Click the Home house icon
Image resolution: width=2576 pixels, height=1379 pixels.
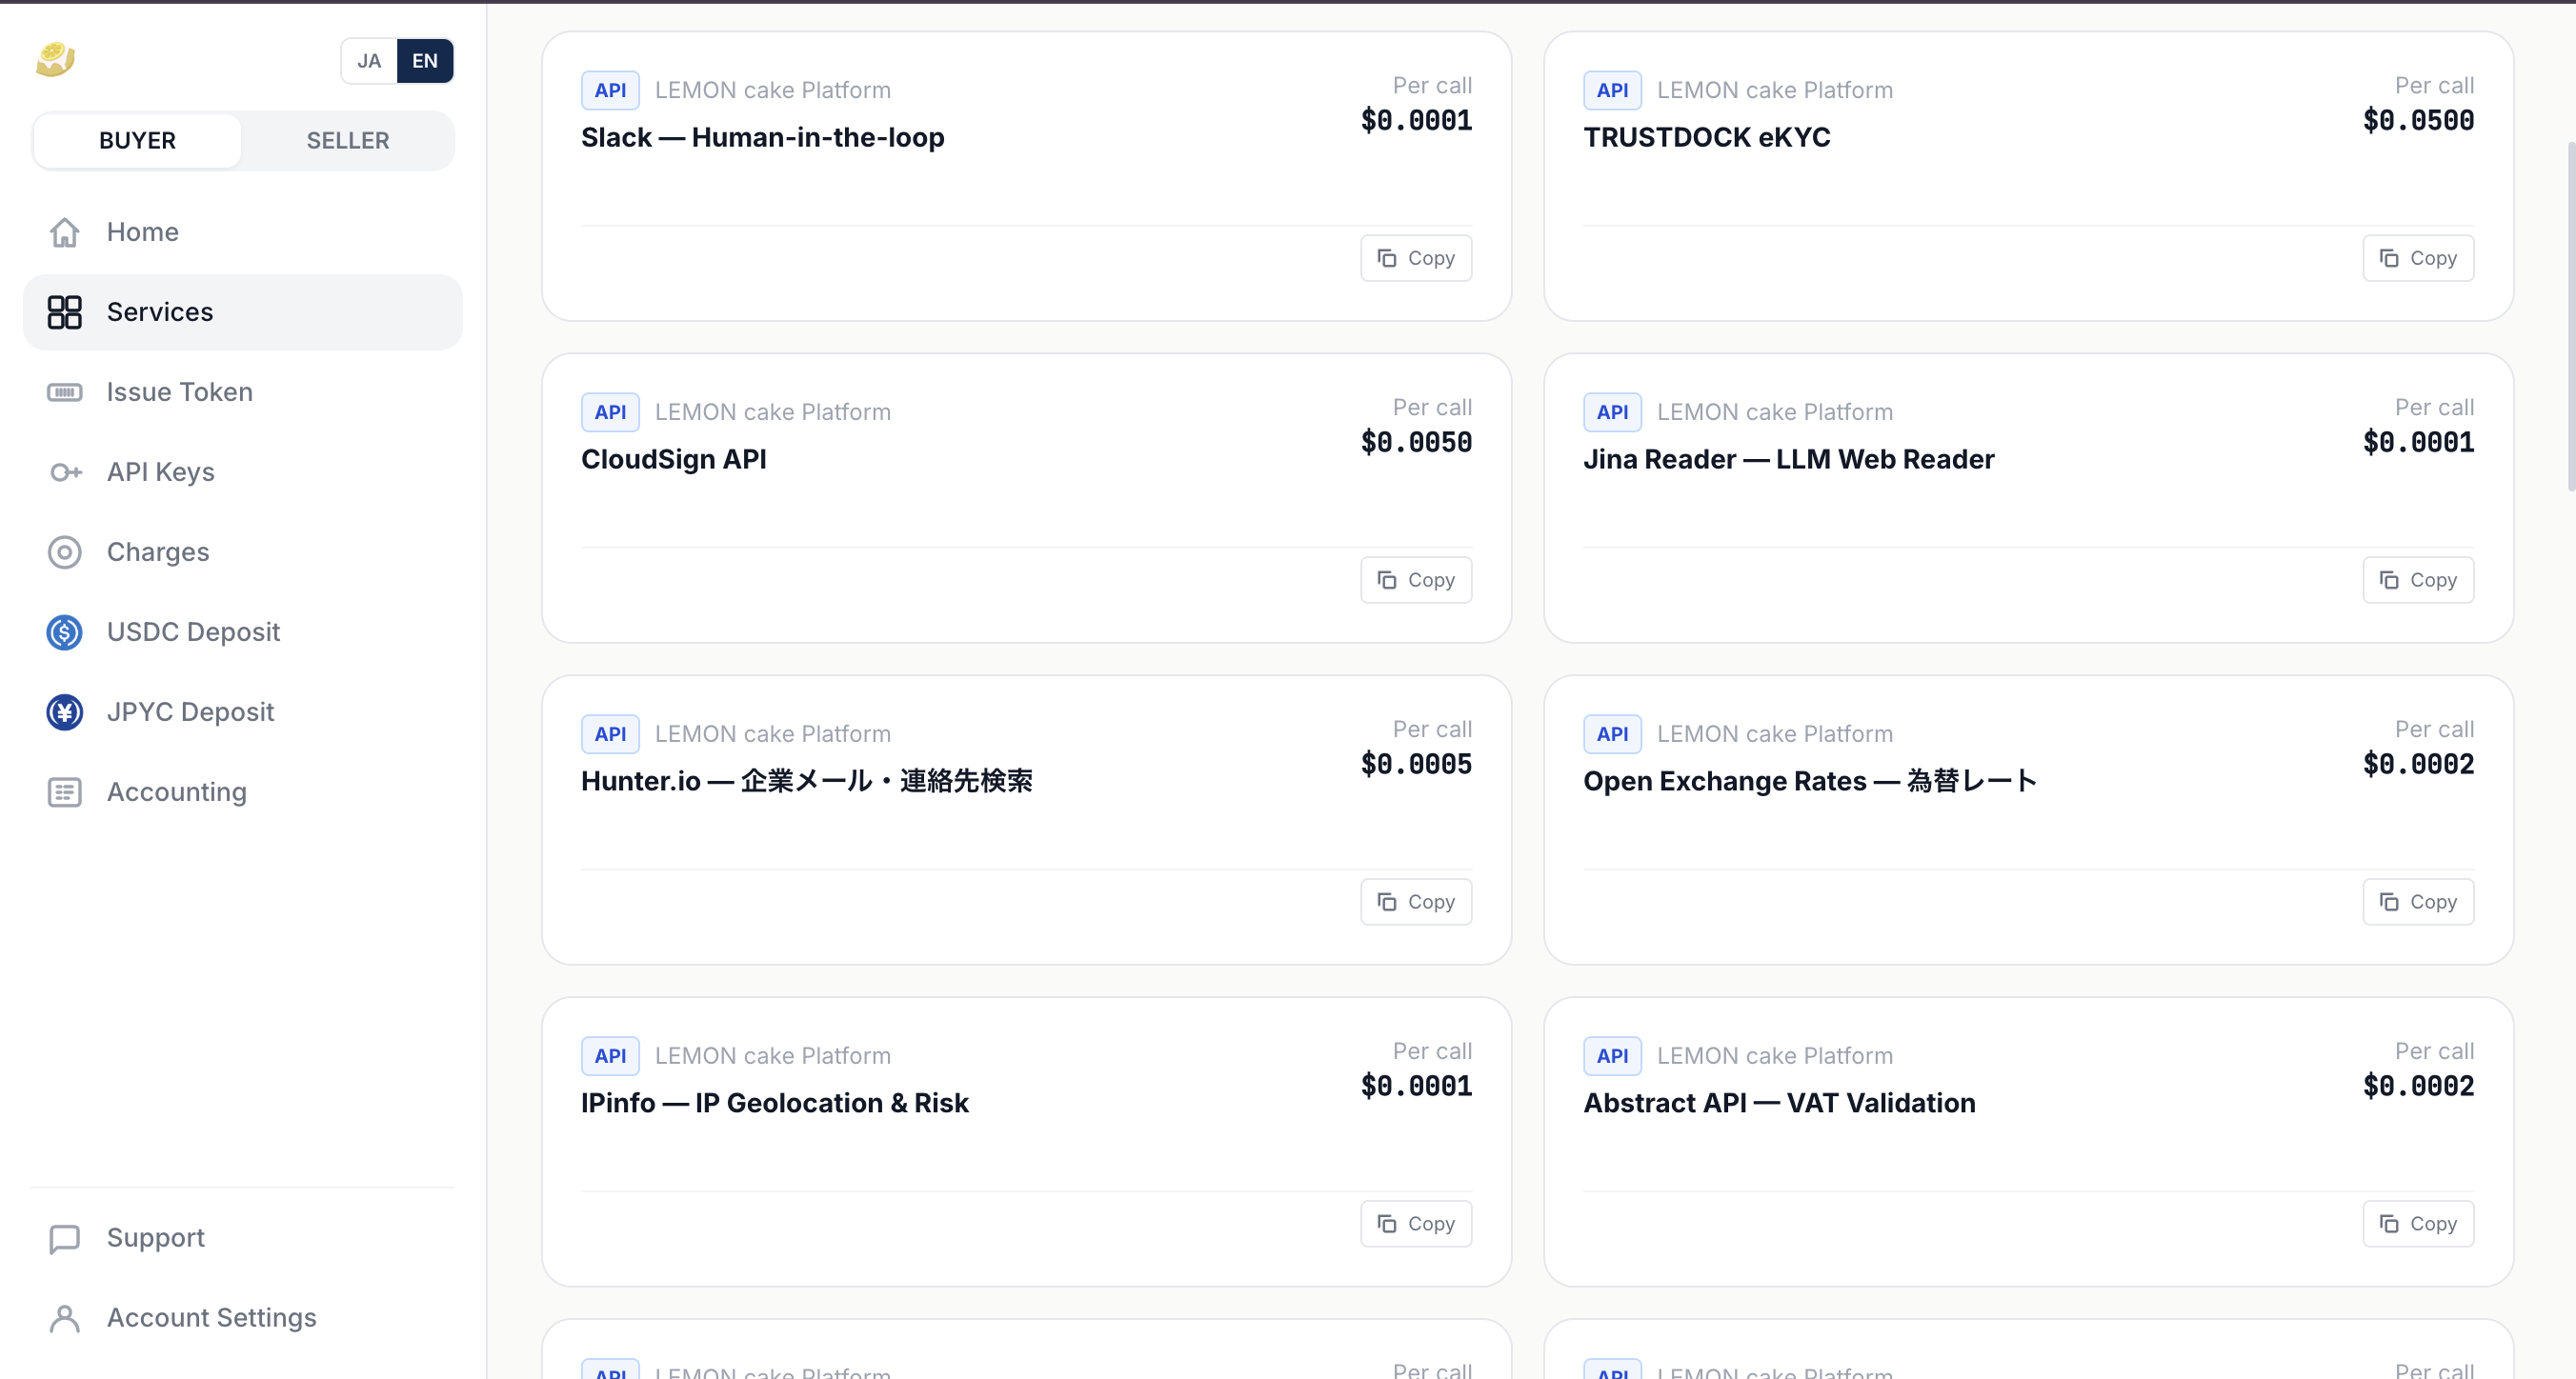[x=65, y=232]
